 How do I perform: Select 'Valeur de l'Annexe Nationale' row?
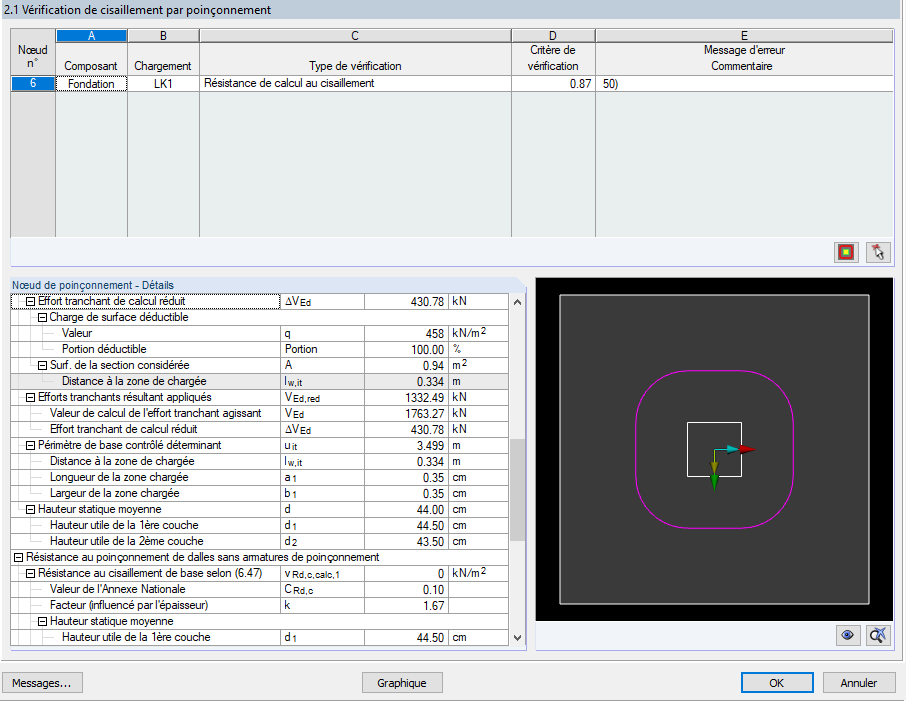(259, 589)
